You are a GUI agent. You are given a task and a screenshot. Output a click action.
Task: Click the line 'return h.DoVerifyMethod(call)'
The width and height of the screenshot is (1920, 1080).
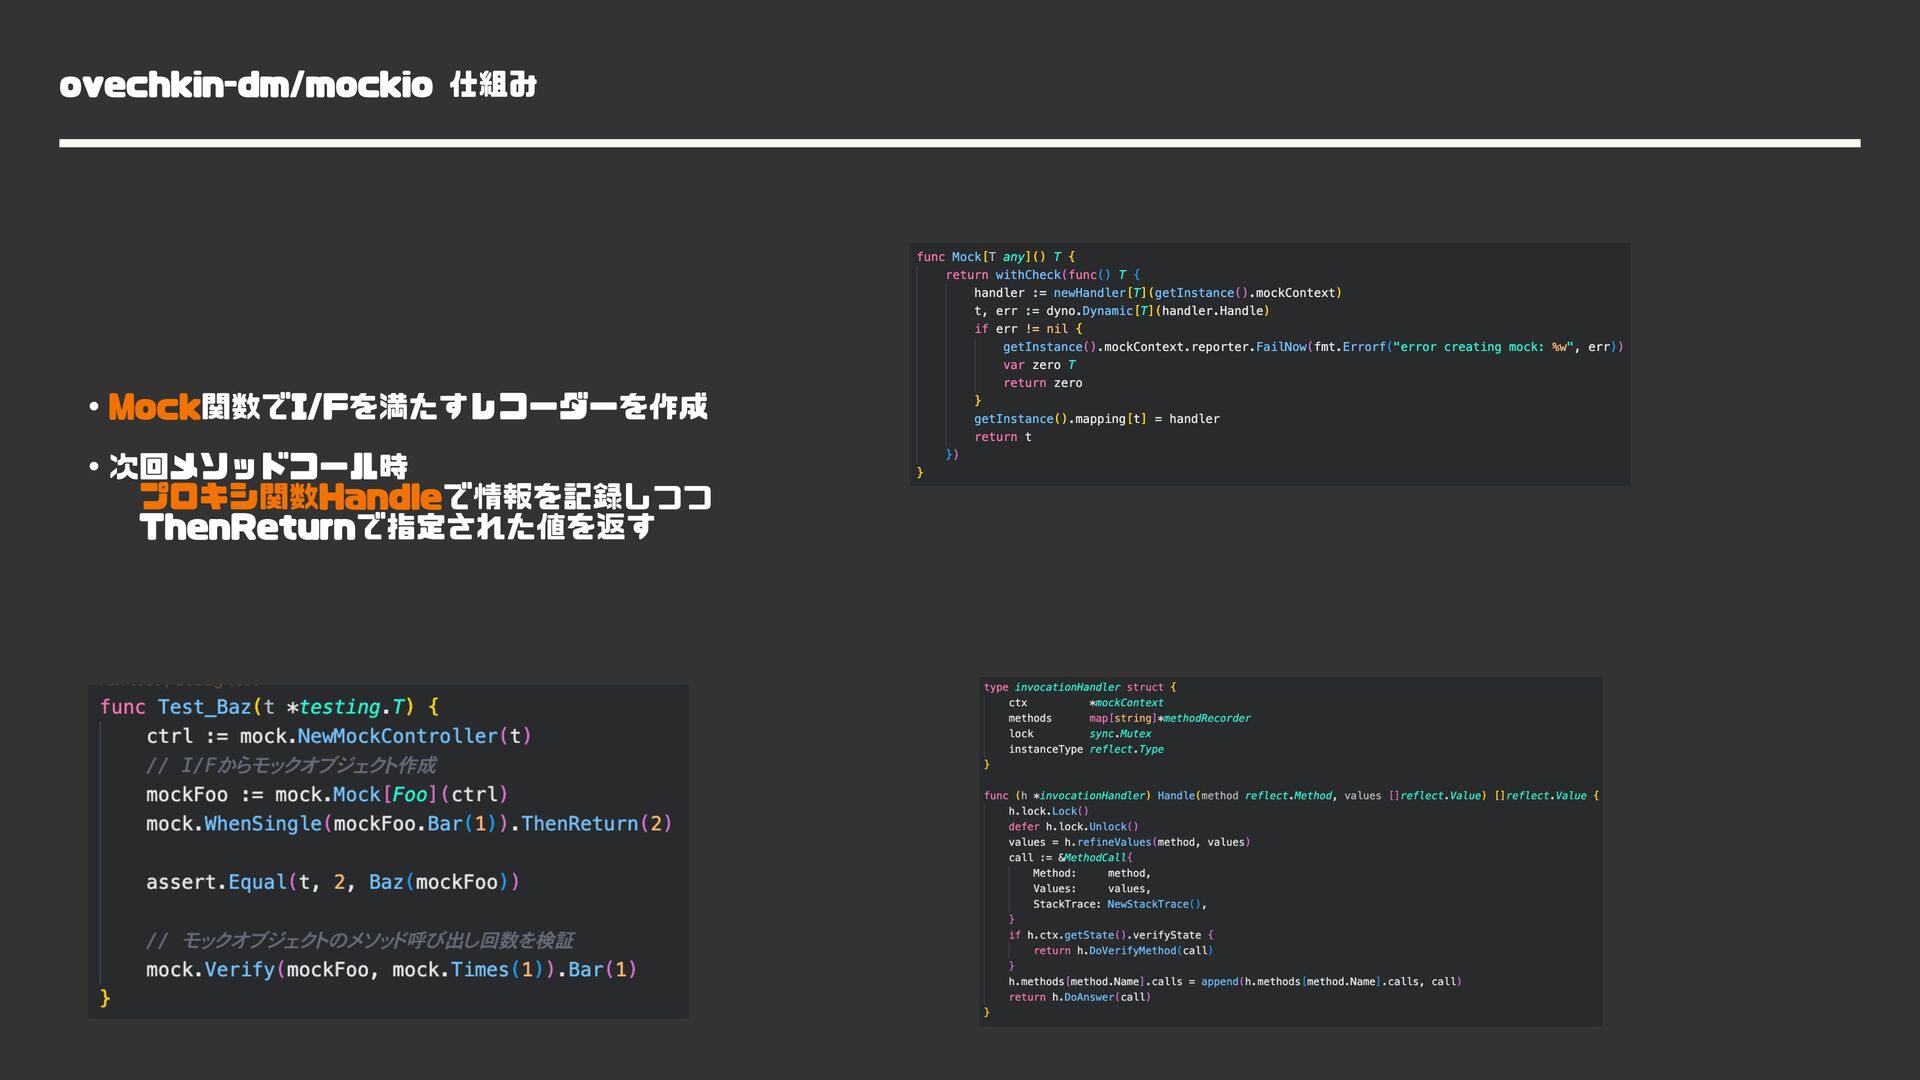[x=1123, y=951]
